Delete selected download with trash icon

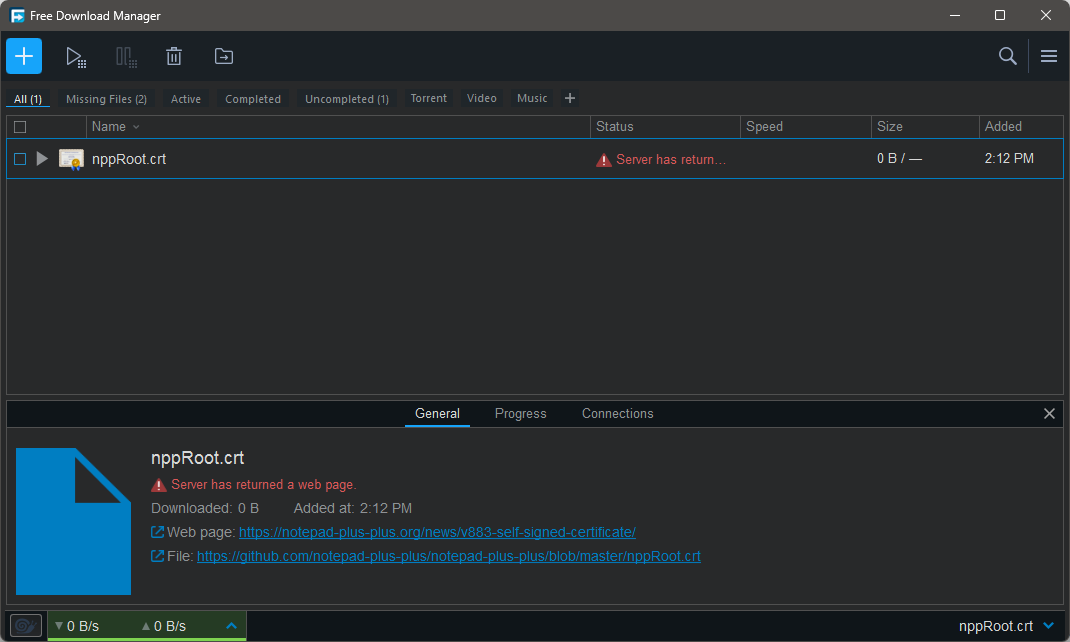click(x=174, y=56)
